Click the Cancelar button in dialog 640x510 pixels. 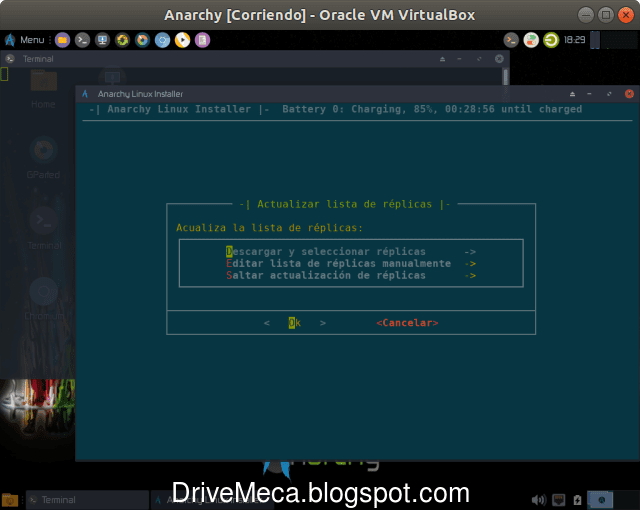click(407, 323)
